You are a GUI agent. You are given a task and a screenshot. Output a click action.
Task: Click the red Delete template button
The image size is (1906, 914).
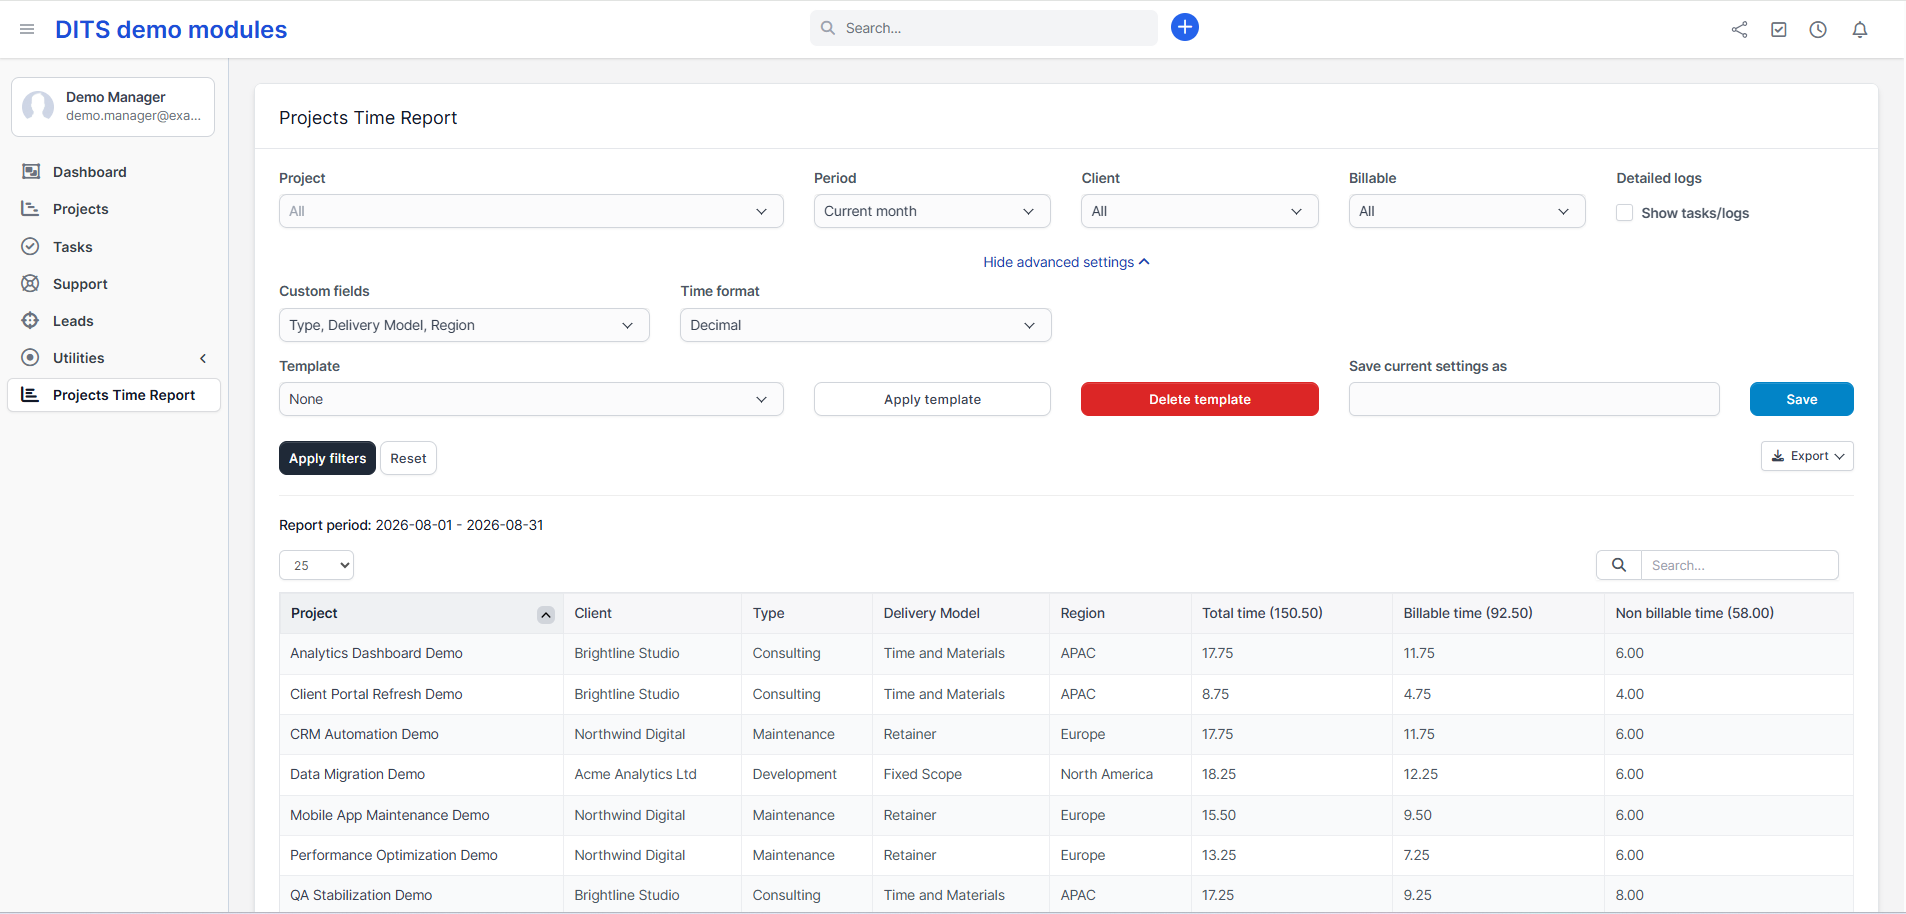[x=1200, y=399]
